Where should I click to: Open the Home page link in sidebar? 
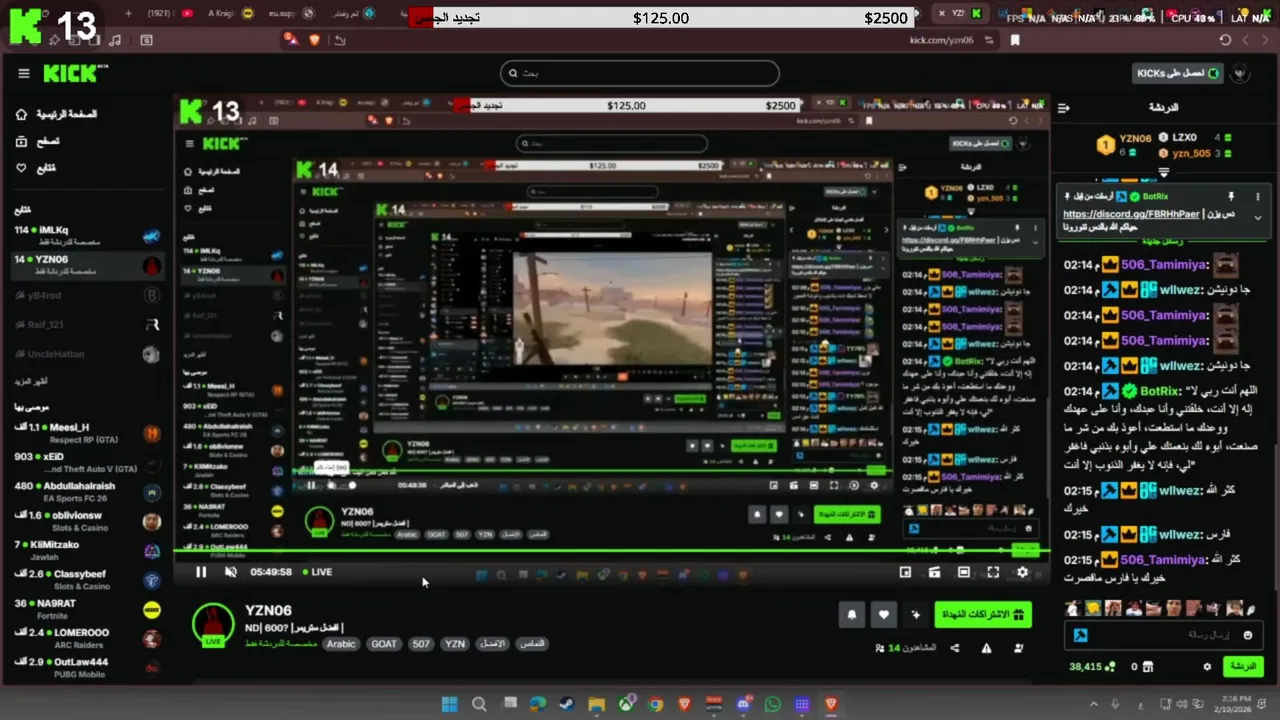coord(56,114)
